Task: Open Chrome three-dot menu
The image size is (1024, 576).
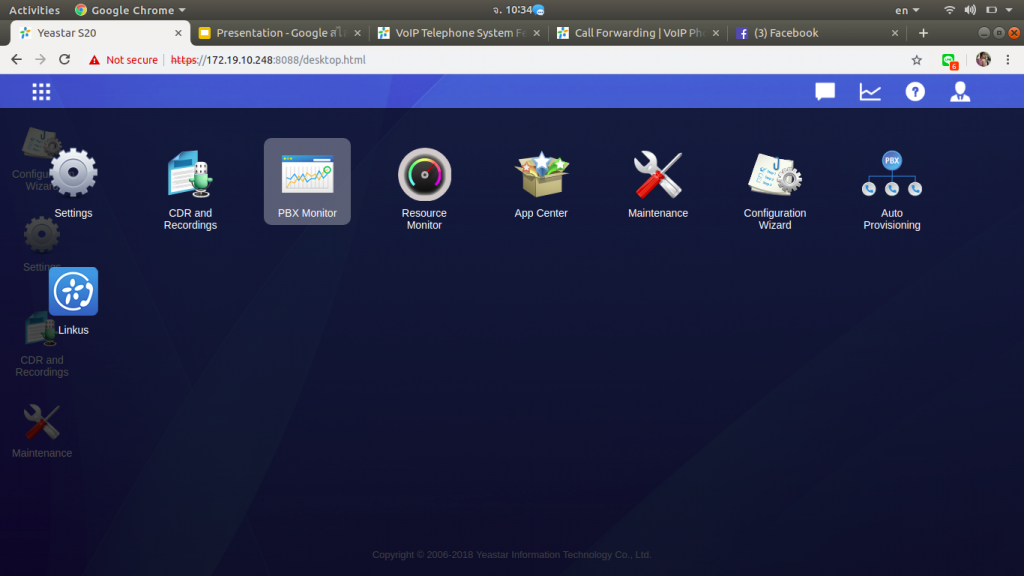Action: coord(1008,59)
